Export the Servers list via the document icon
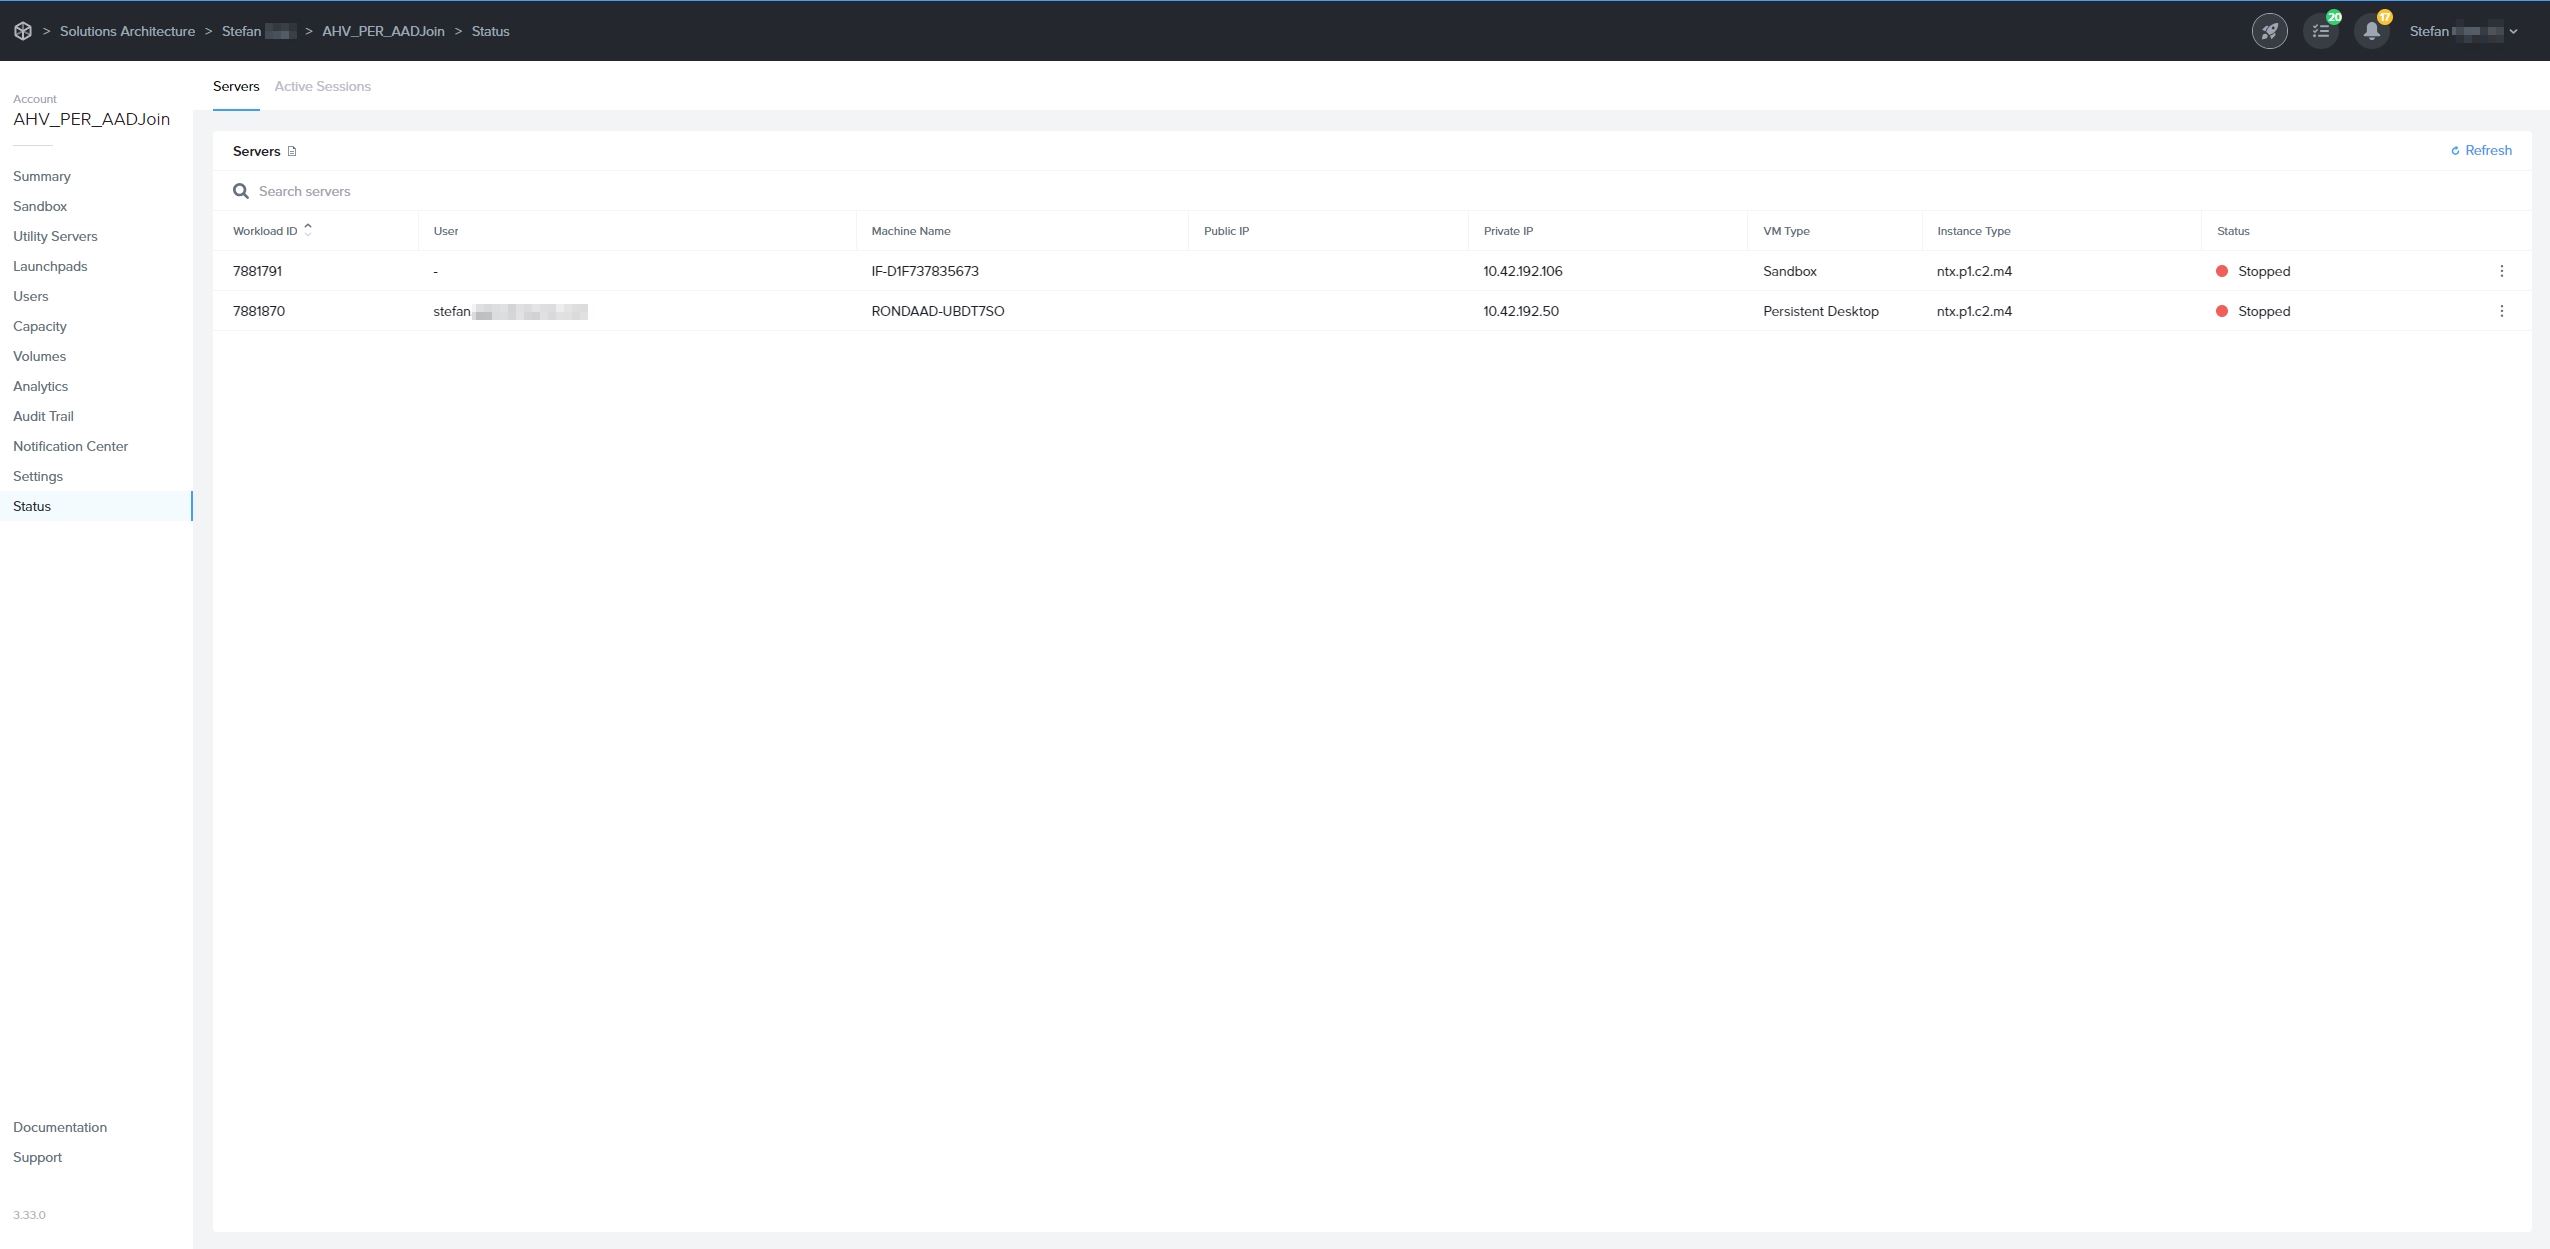The image size is (2550, 1249). point(292,150)
